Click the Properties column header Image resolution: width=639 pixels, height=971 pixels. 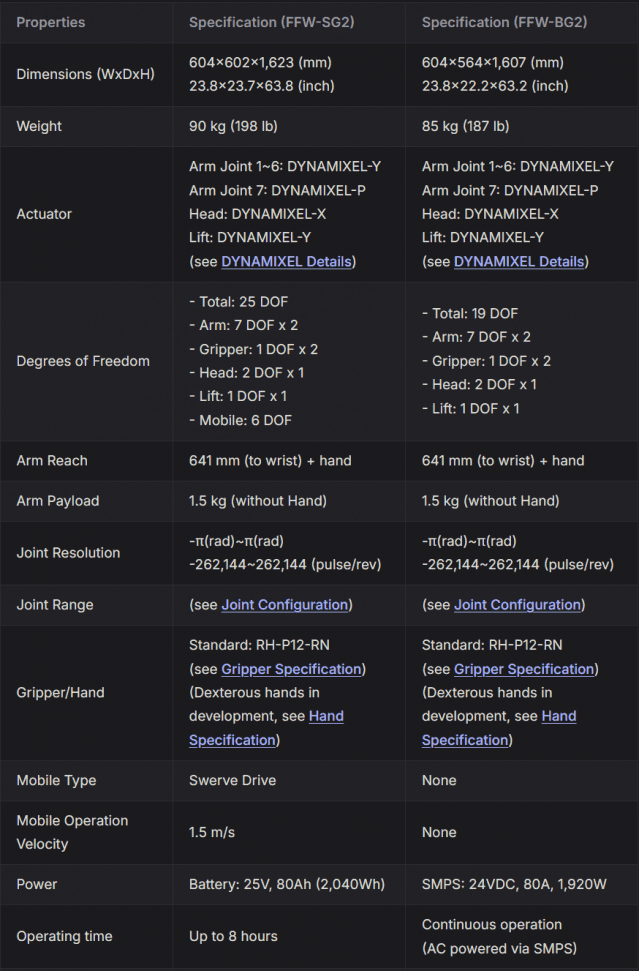point(51,22)
